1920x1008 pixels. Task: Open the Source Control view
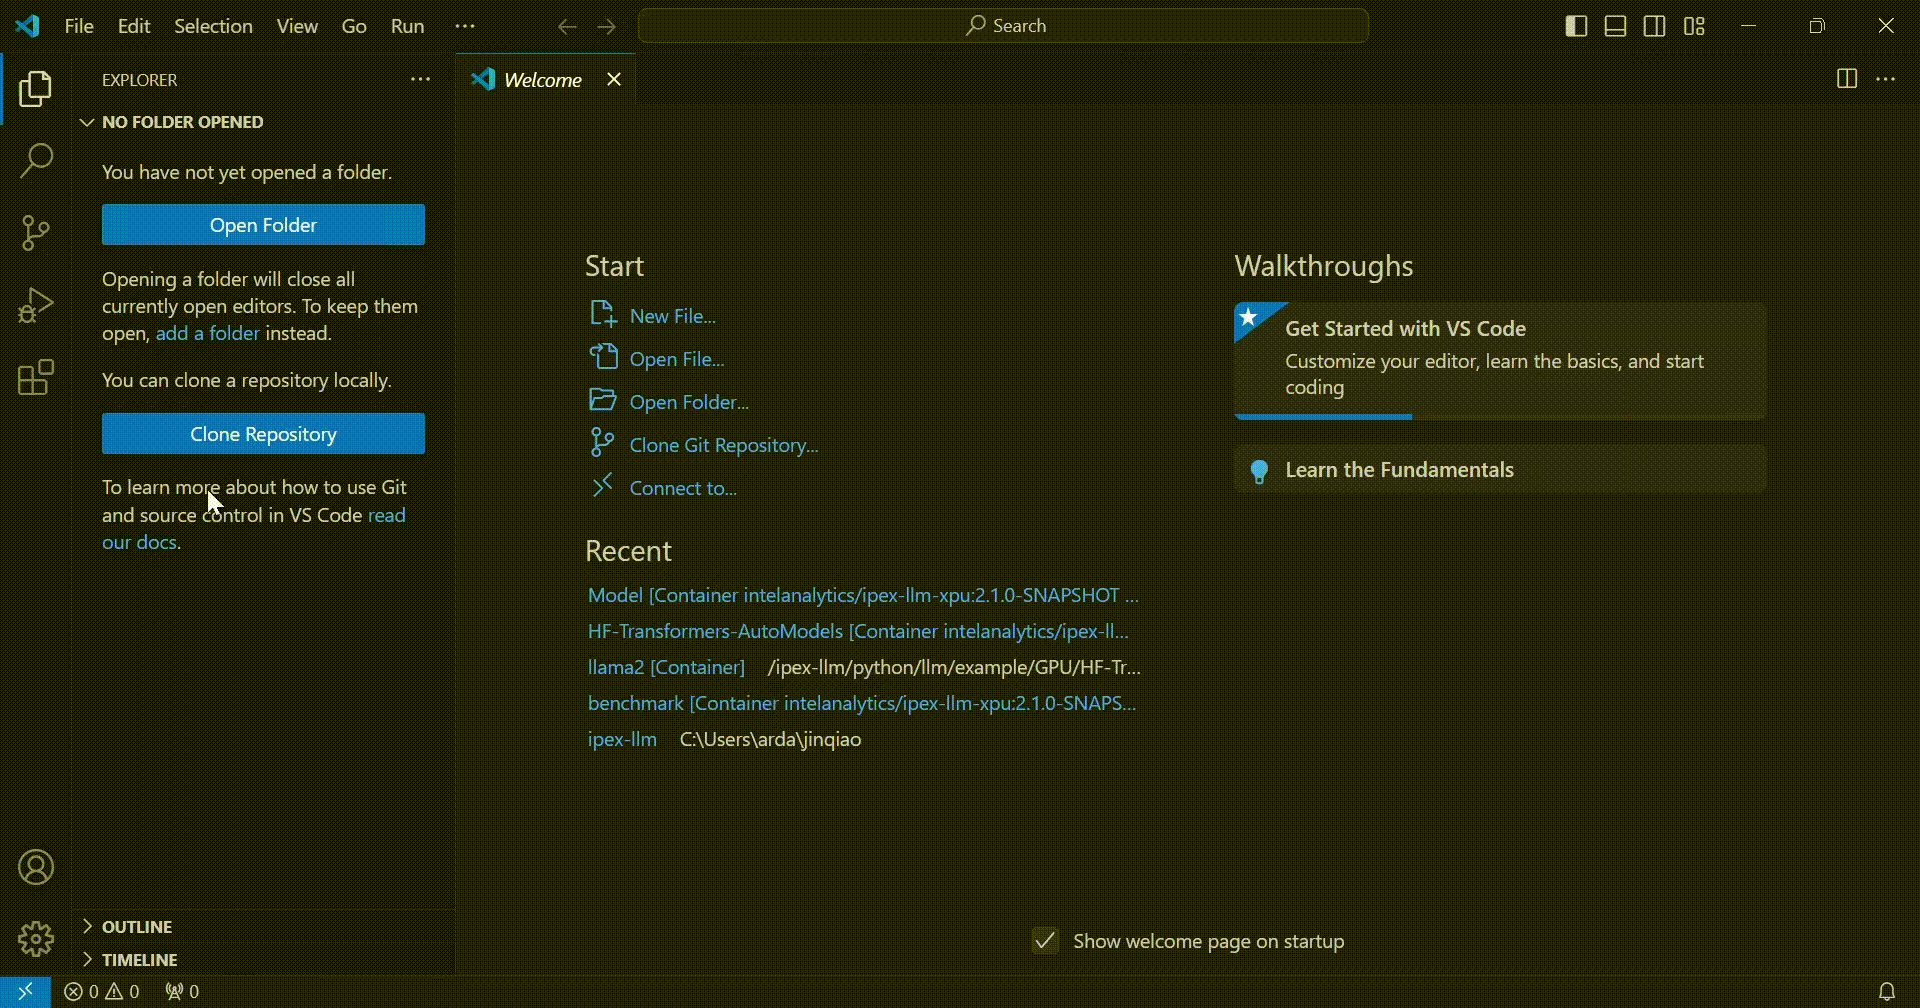click(36, 233)
